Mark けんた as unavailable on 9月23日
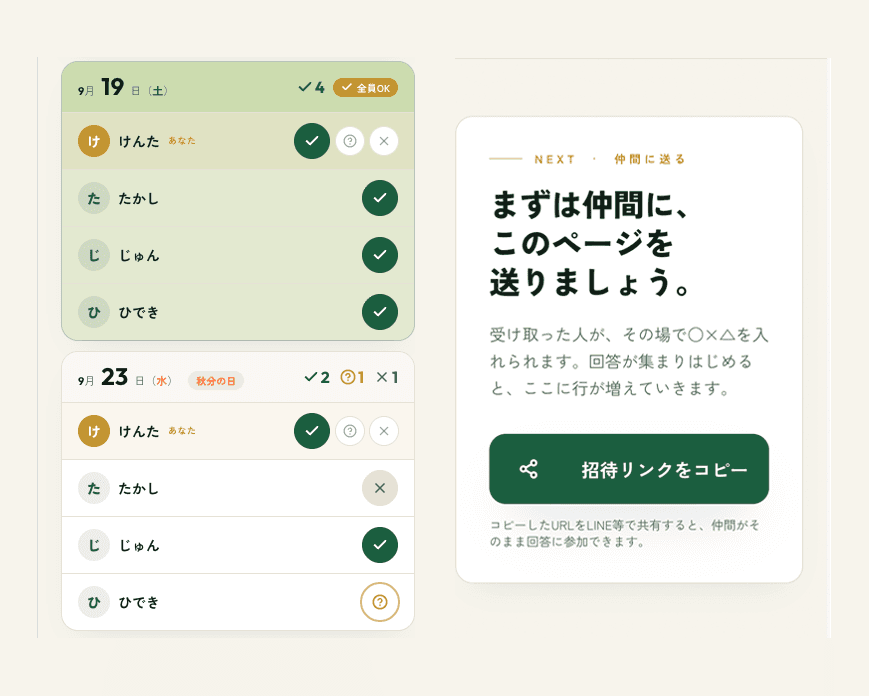869x696 pixels. click(384, 431)
